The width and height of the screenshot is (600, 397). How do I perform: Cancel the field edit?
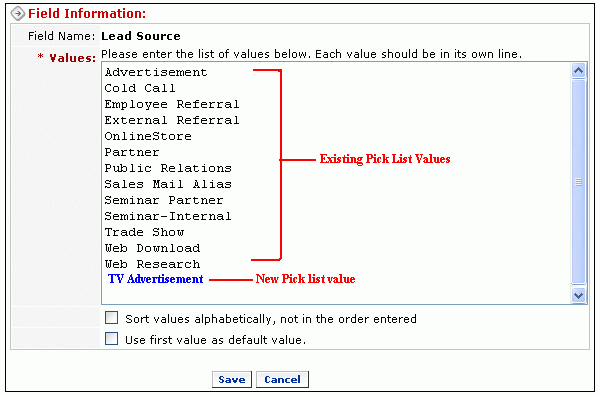[282, 379]
